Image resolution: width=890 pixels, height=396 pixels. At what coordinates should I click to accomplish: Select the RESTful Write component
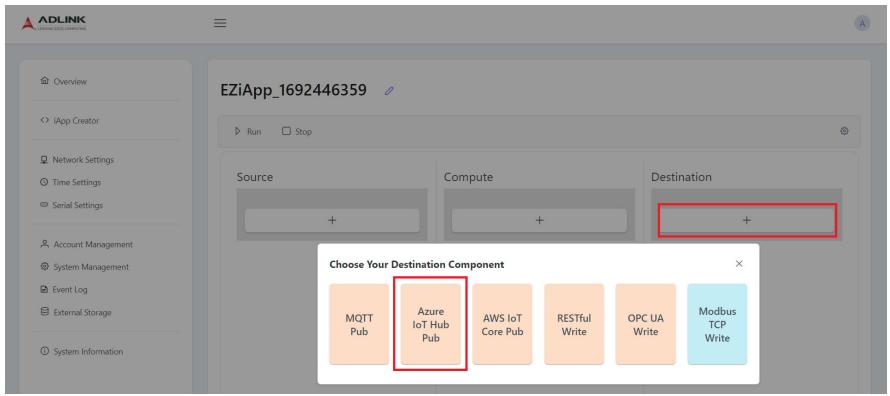(x=574, y=325)
